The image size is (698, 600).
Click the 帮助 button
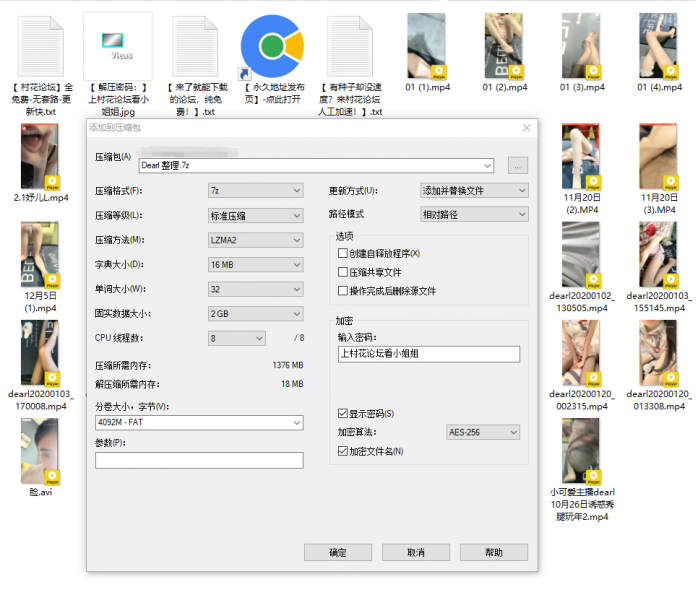(494, 552)
